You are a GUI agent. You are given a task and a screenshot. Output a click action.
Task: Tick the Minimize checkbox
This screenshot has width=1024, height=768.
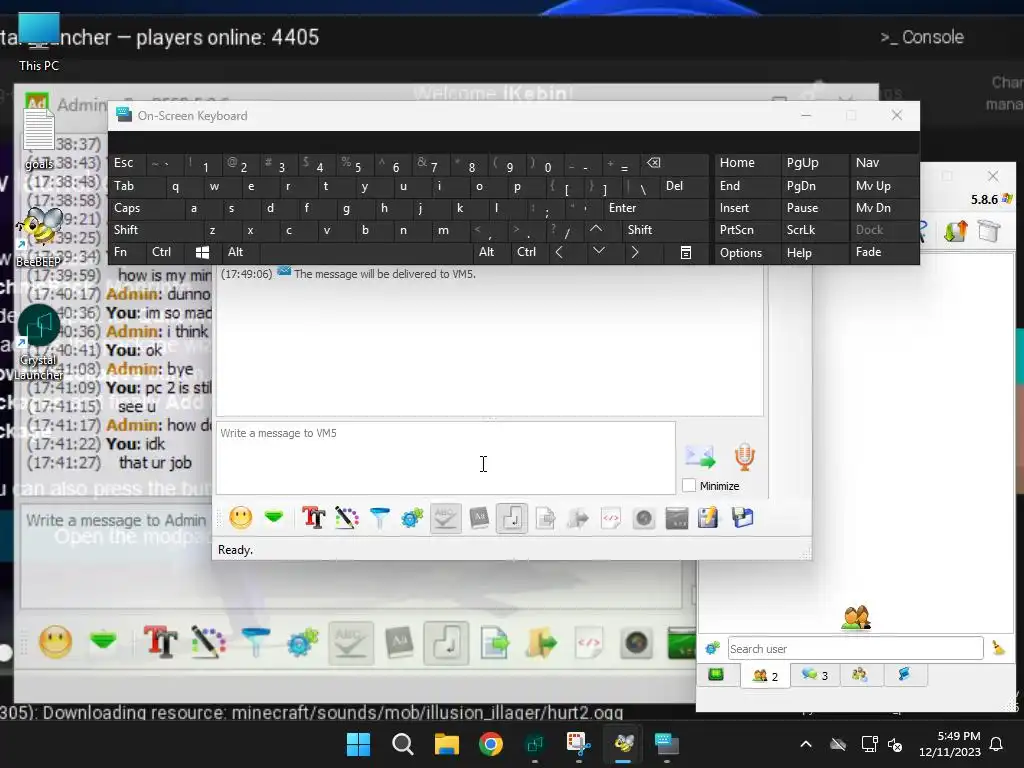tap(689, 486)
